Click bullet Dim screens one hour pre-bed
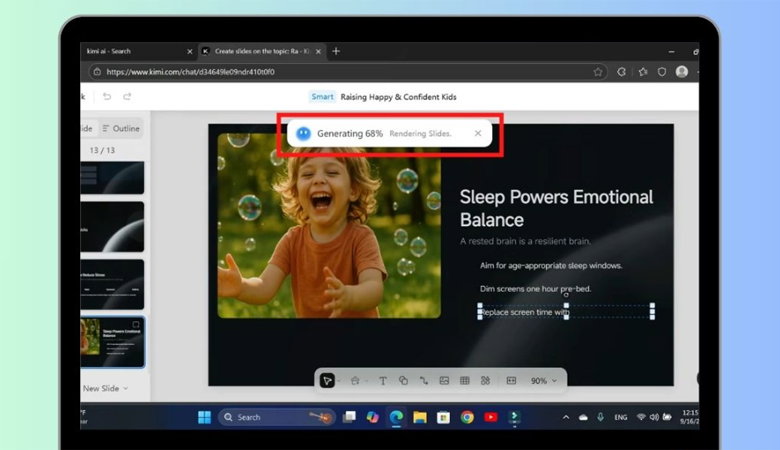The height and width of the screenshot is (450, 780). pos(535,289)
